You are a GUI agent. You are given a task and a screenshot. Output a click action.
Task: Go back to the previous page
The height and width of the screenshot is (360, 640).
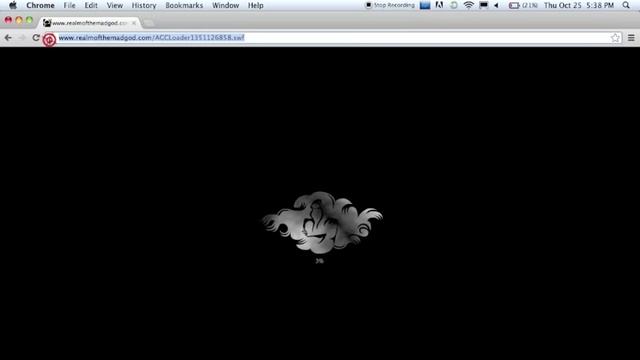click(x=8, y=38)
